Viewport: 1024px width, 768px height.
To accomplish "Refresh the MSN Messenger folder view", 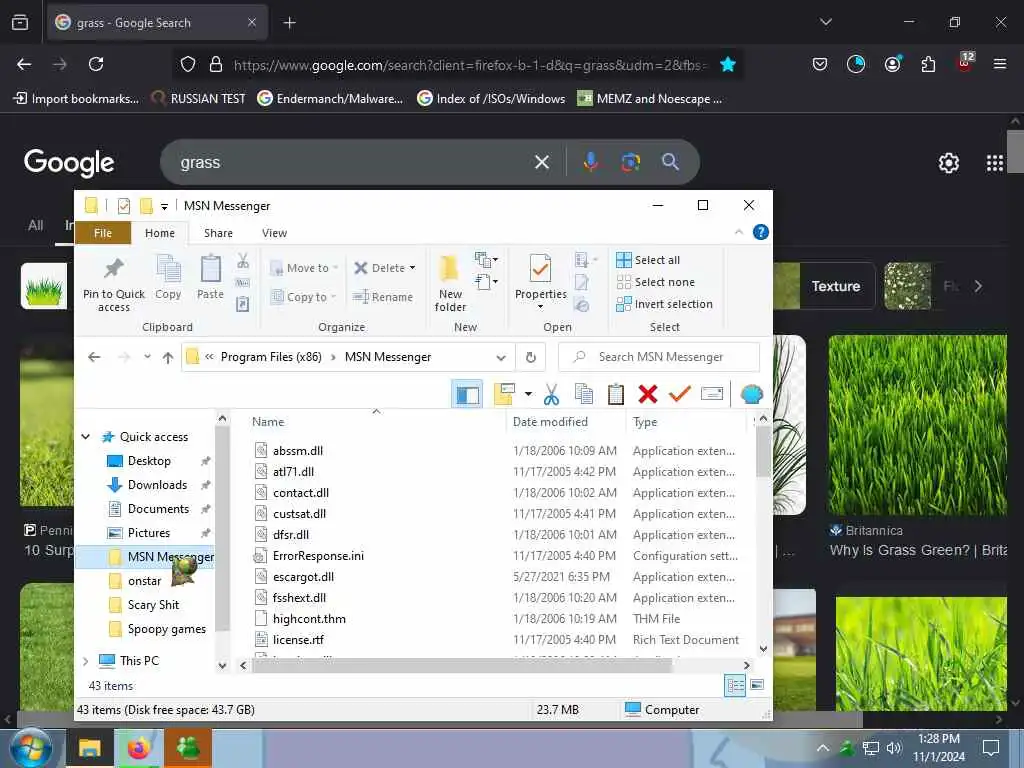I will click(x=530, y=357).
